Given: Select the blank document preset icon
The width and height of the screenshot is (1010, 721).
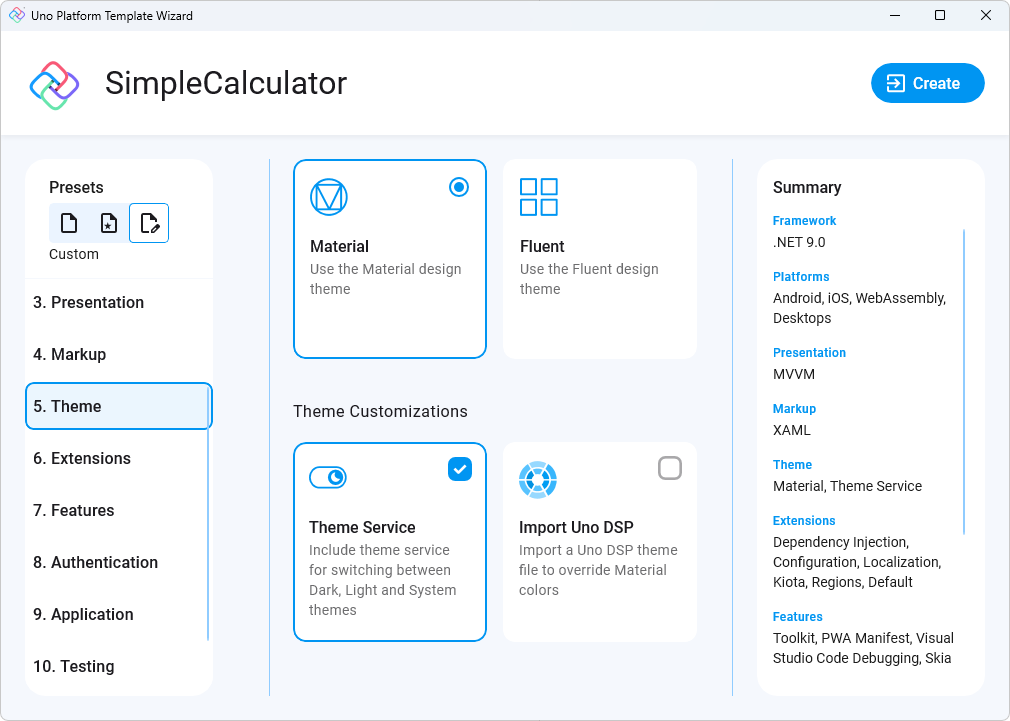Looking at the screenshot, I should pos(68,222).
